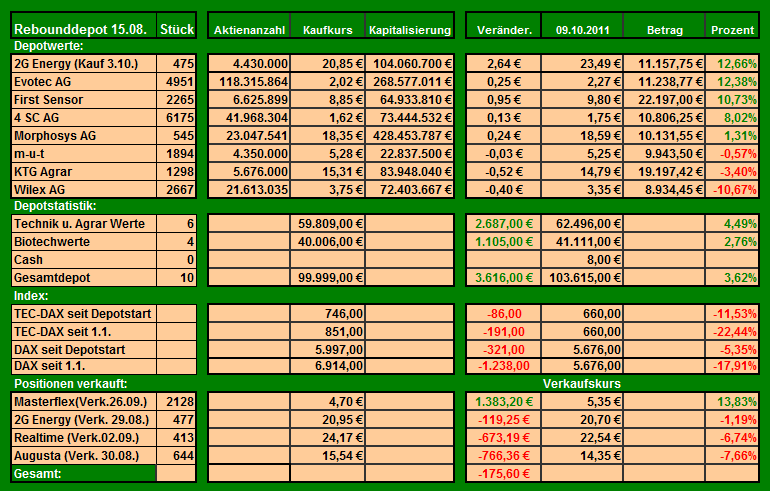Screen dimensions: 770x491
Task: Select the First Sensor cell
Action: [84, 100]
